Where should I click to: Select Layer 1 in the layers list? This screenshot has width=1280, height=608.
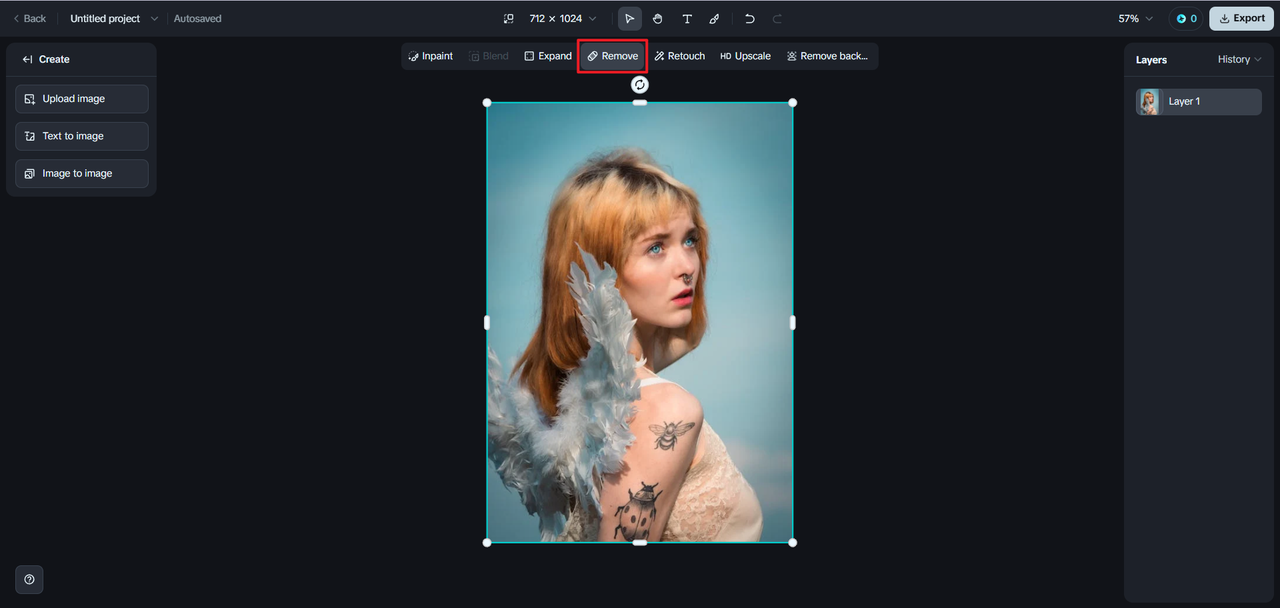click(x=1198, y=102)
